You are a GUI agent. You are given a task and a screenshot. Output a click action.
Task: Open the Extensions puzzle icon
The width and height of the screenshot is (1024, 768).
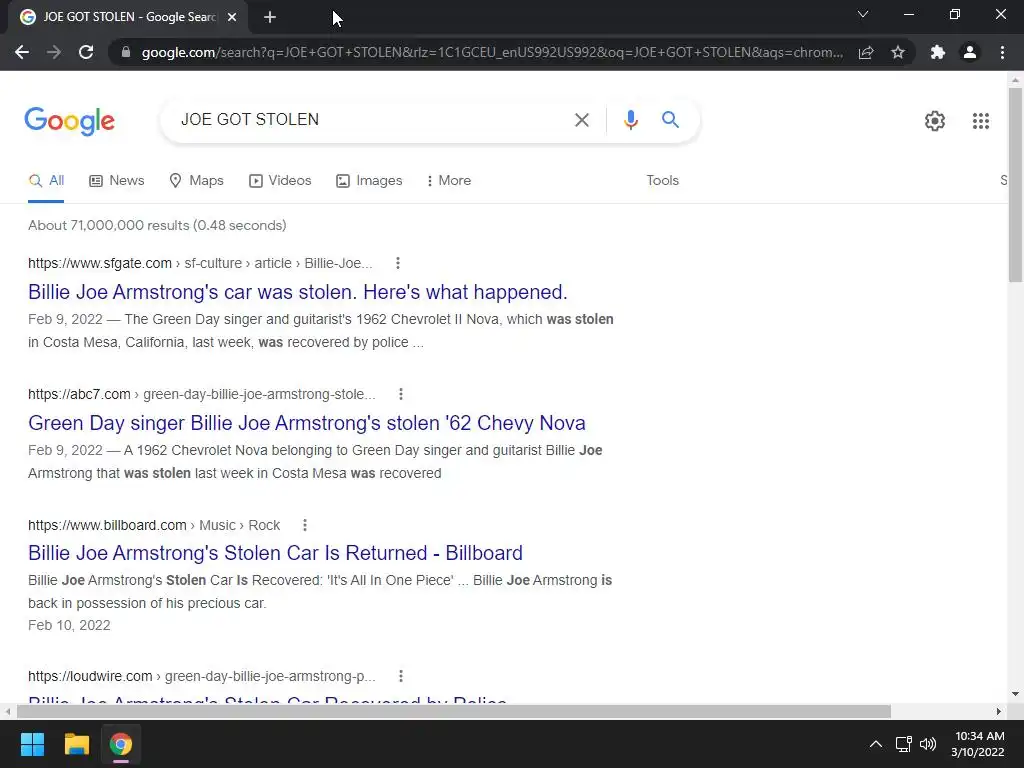click(938, 52)
